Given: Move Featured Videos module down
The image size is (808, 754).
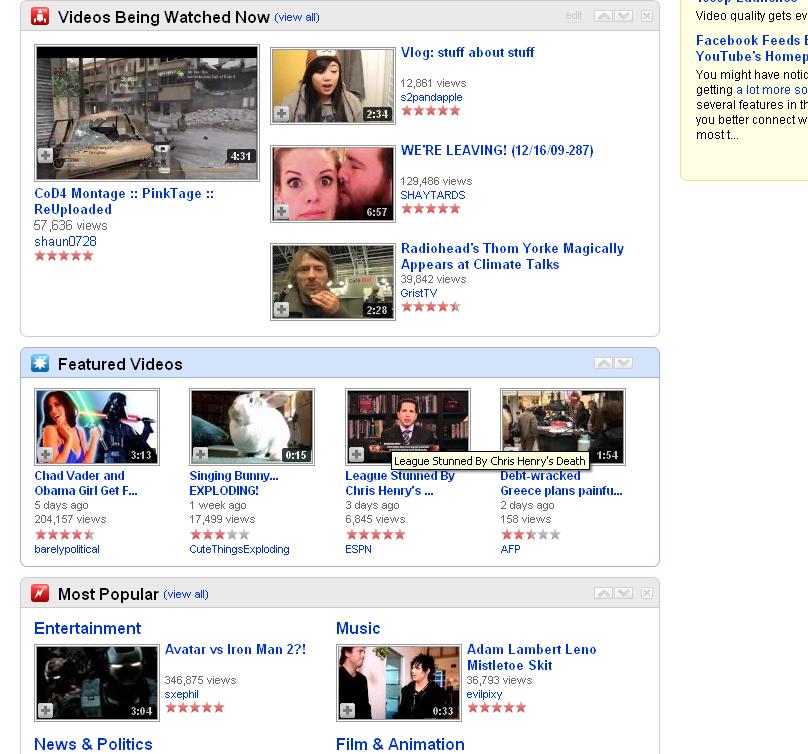Looking at the screenshot, I should 624,363.
